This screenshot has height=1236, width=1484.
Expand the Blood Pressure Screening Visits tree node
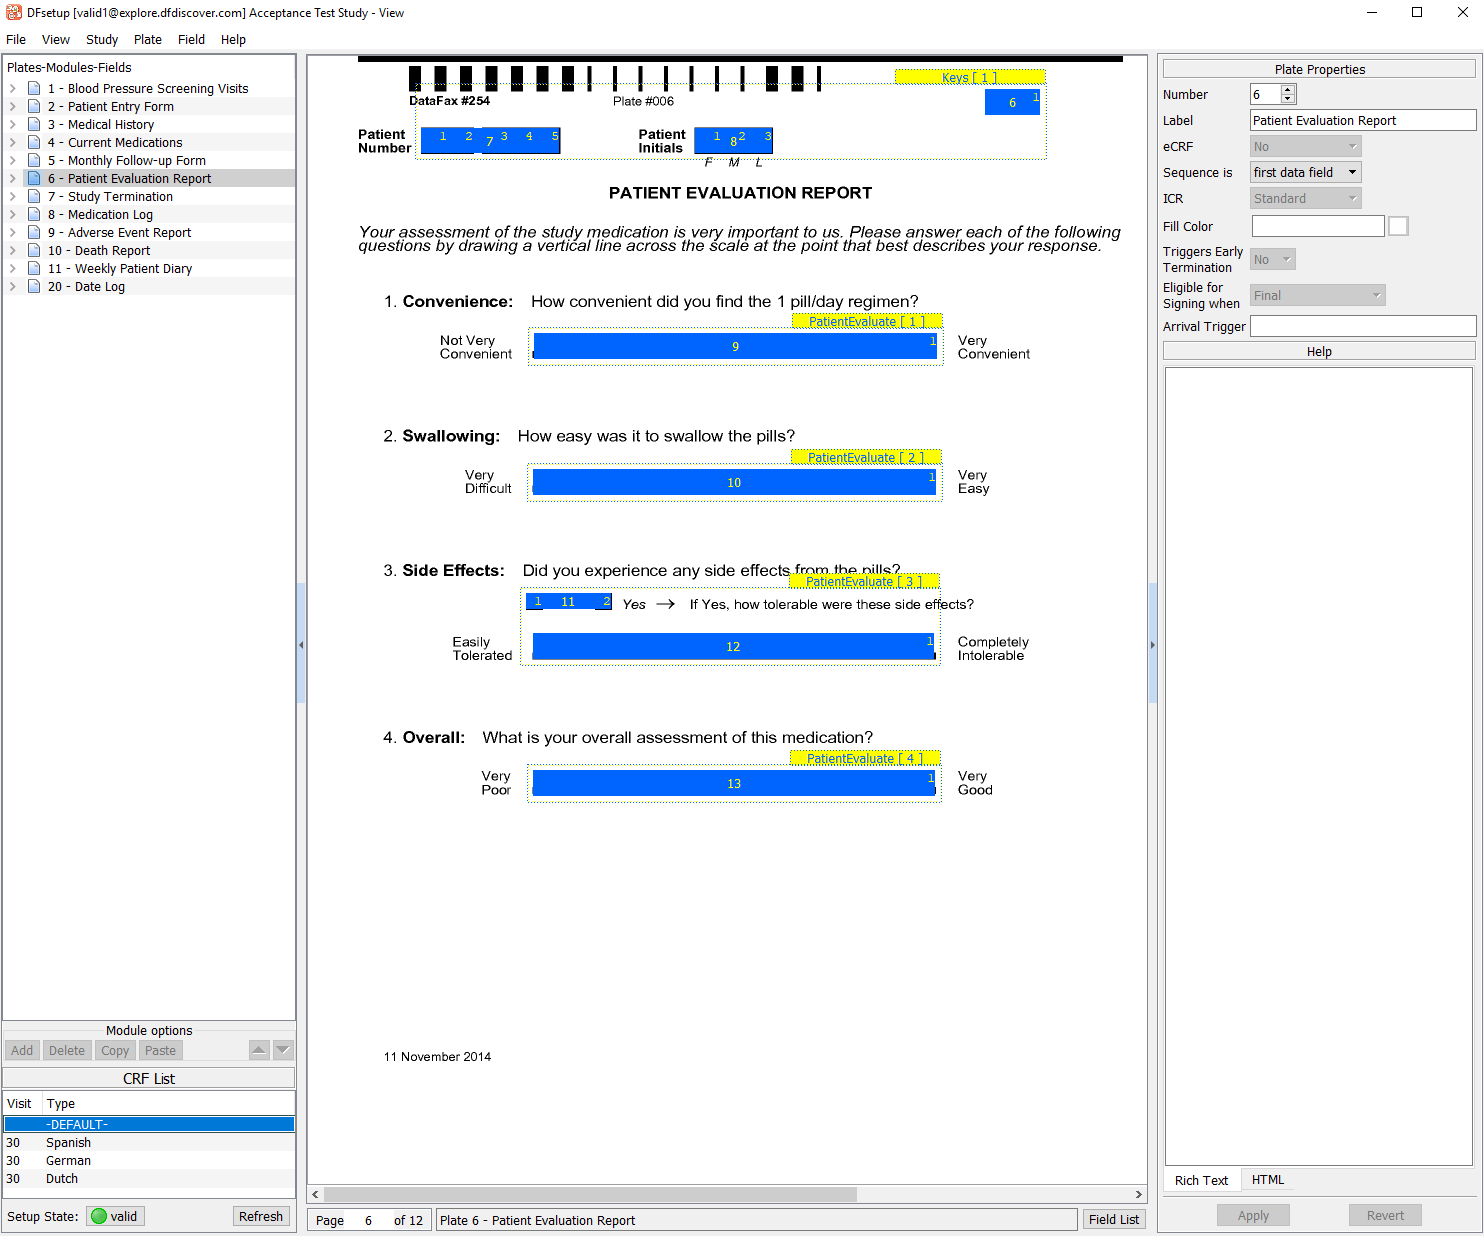point(13,89)
